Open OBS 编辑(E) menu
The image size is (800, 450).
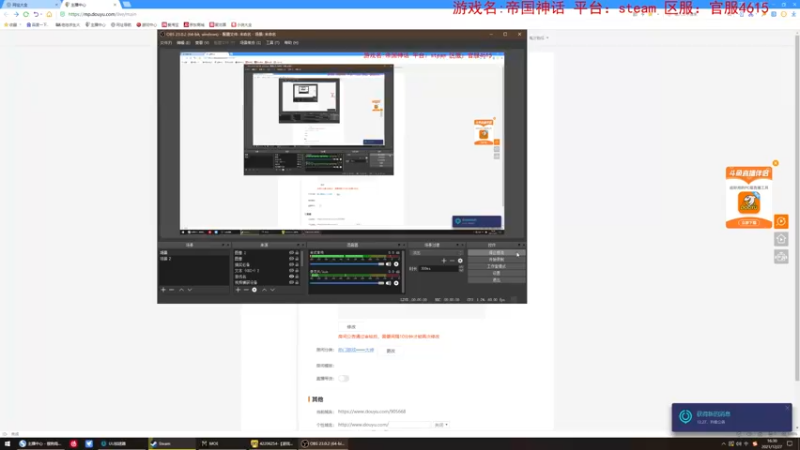tap(183, 43)
